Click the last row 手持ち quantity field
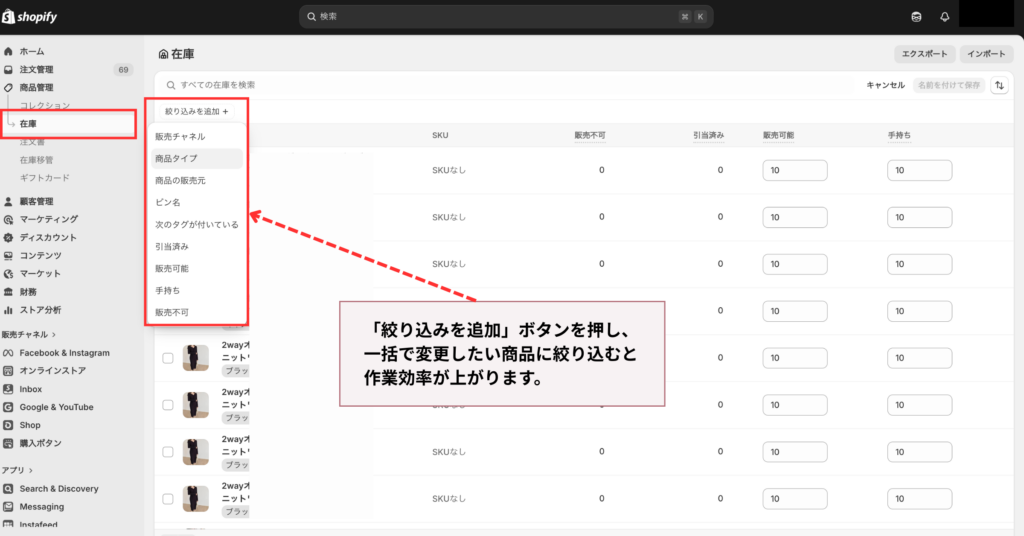The height and width of the screenshot is (536, 1024). pyautogui.click(x=920, y=499)
